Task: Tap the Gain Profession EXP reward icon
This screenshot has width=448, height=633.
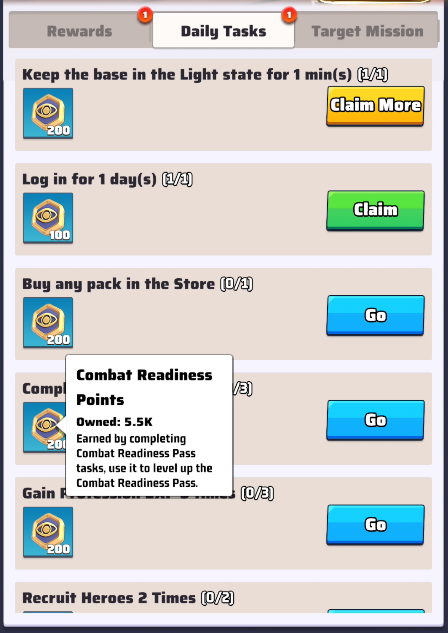Action: [x=48, y=532]
